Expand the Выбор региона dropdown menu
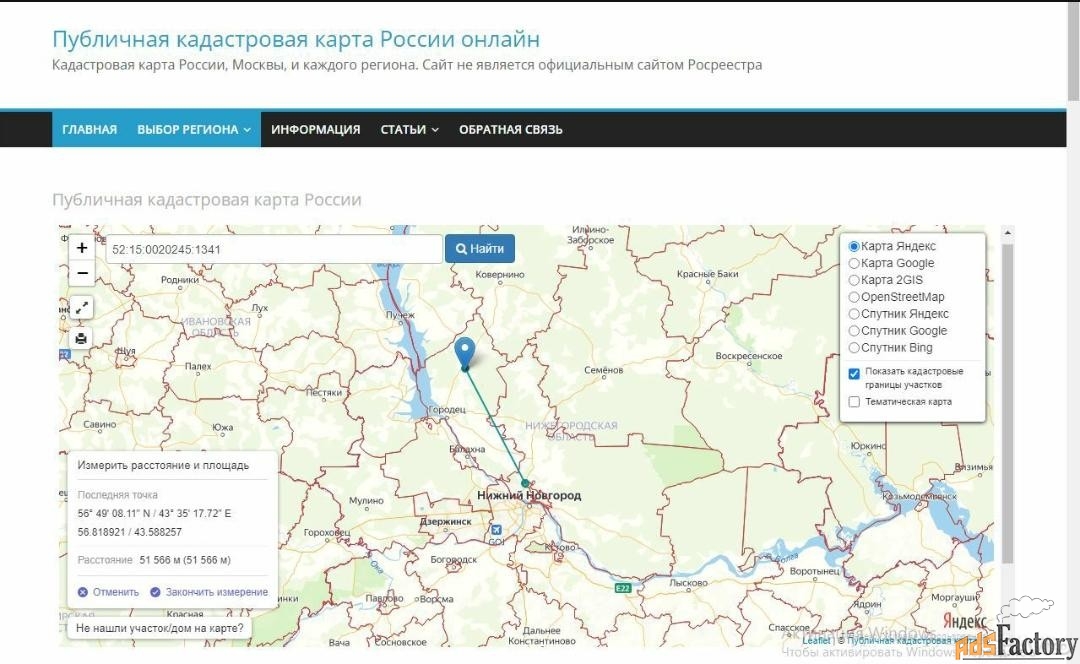 click(x=194, y=129)
